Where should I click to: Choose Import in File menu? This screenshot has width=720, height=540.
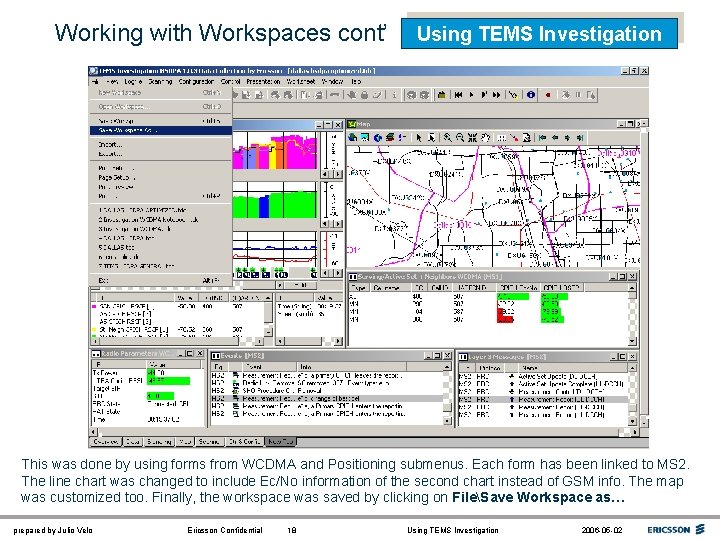161,144
